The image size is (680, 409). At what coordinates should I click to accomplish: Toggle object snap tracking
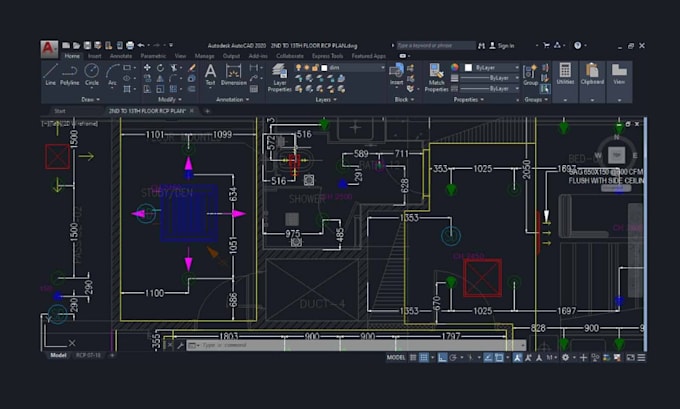click(x=488, y=357)
